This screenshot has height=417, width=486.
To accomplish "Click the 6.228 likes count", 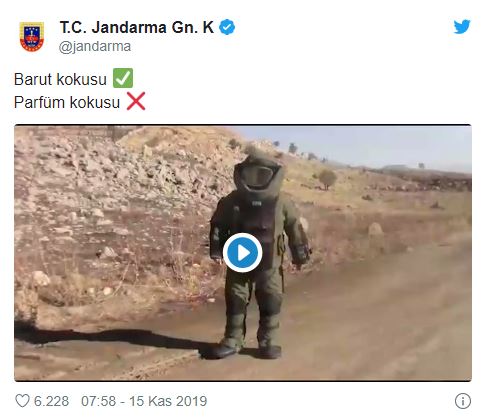I will 51,401.
